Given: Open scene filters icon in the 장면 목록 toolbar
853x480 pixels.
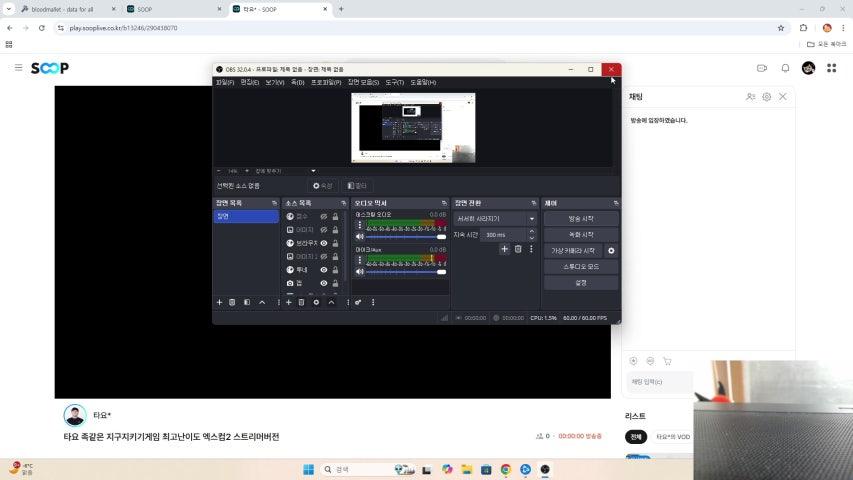Looking at the screenshot, I should point(247,302).
